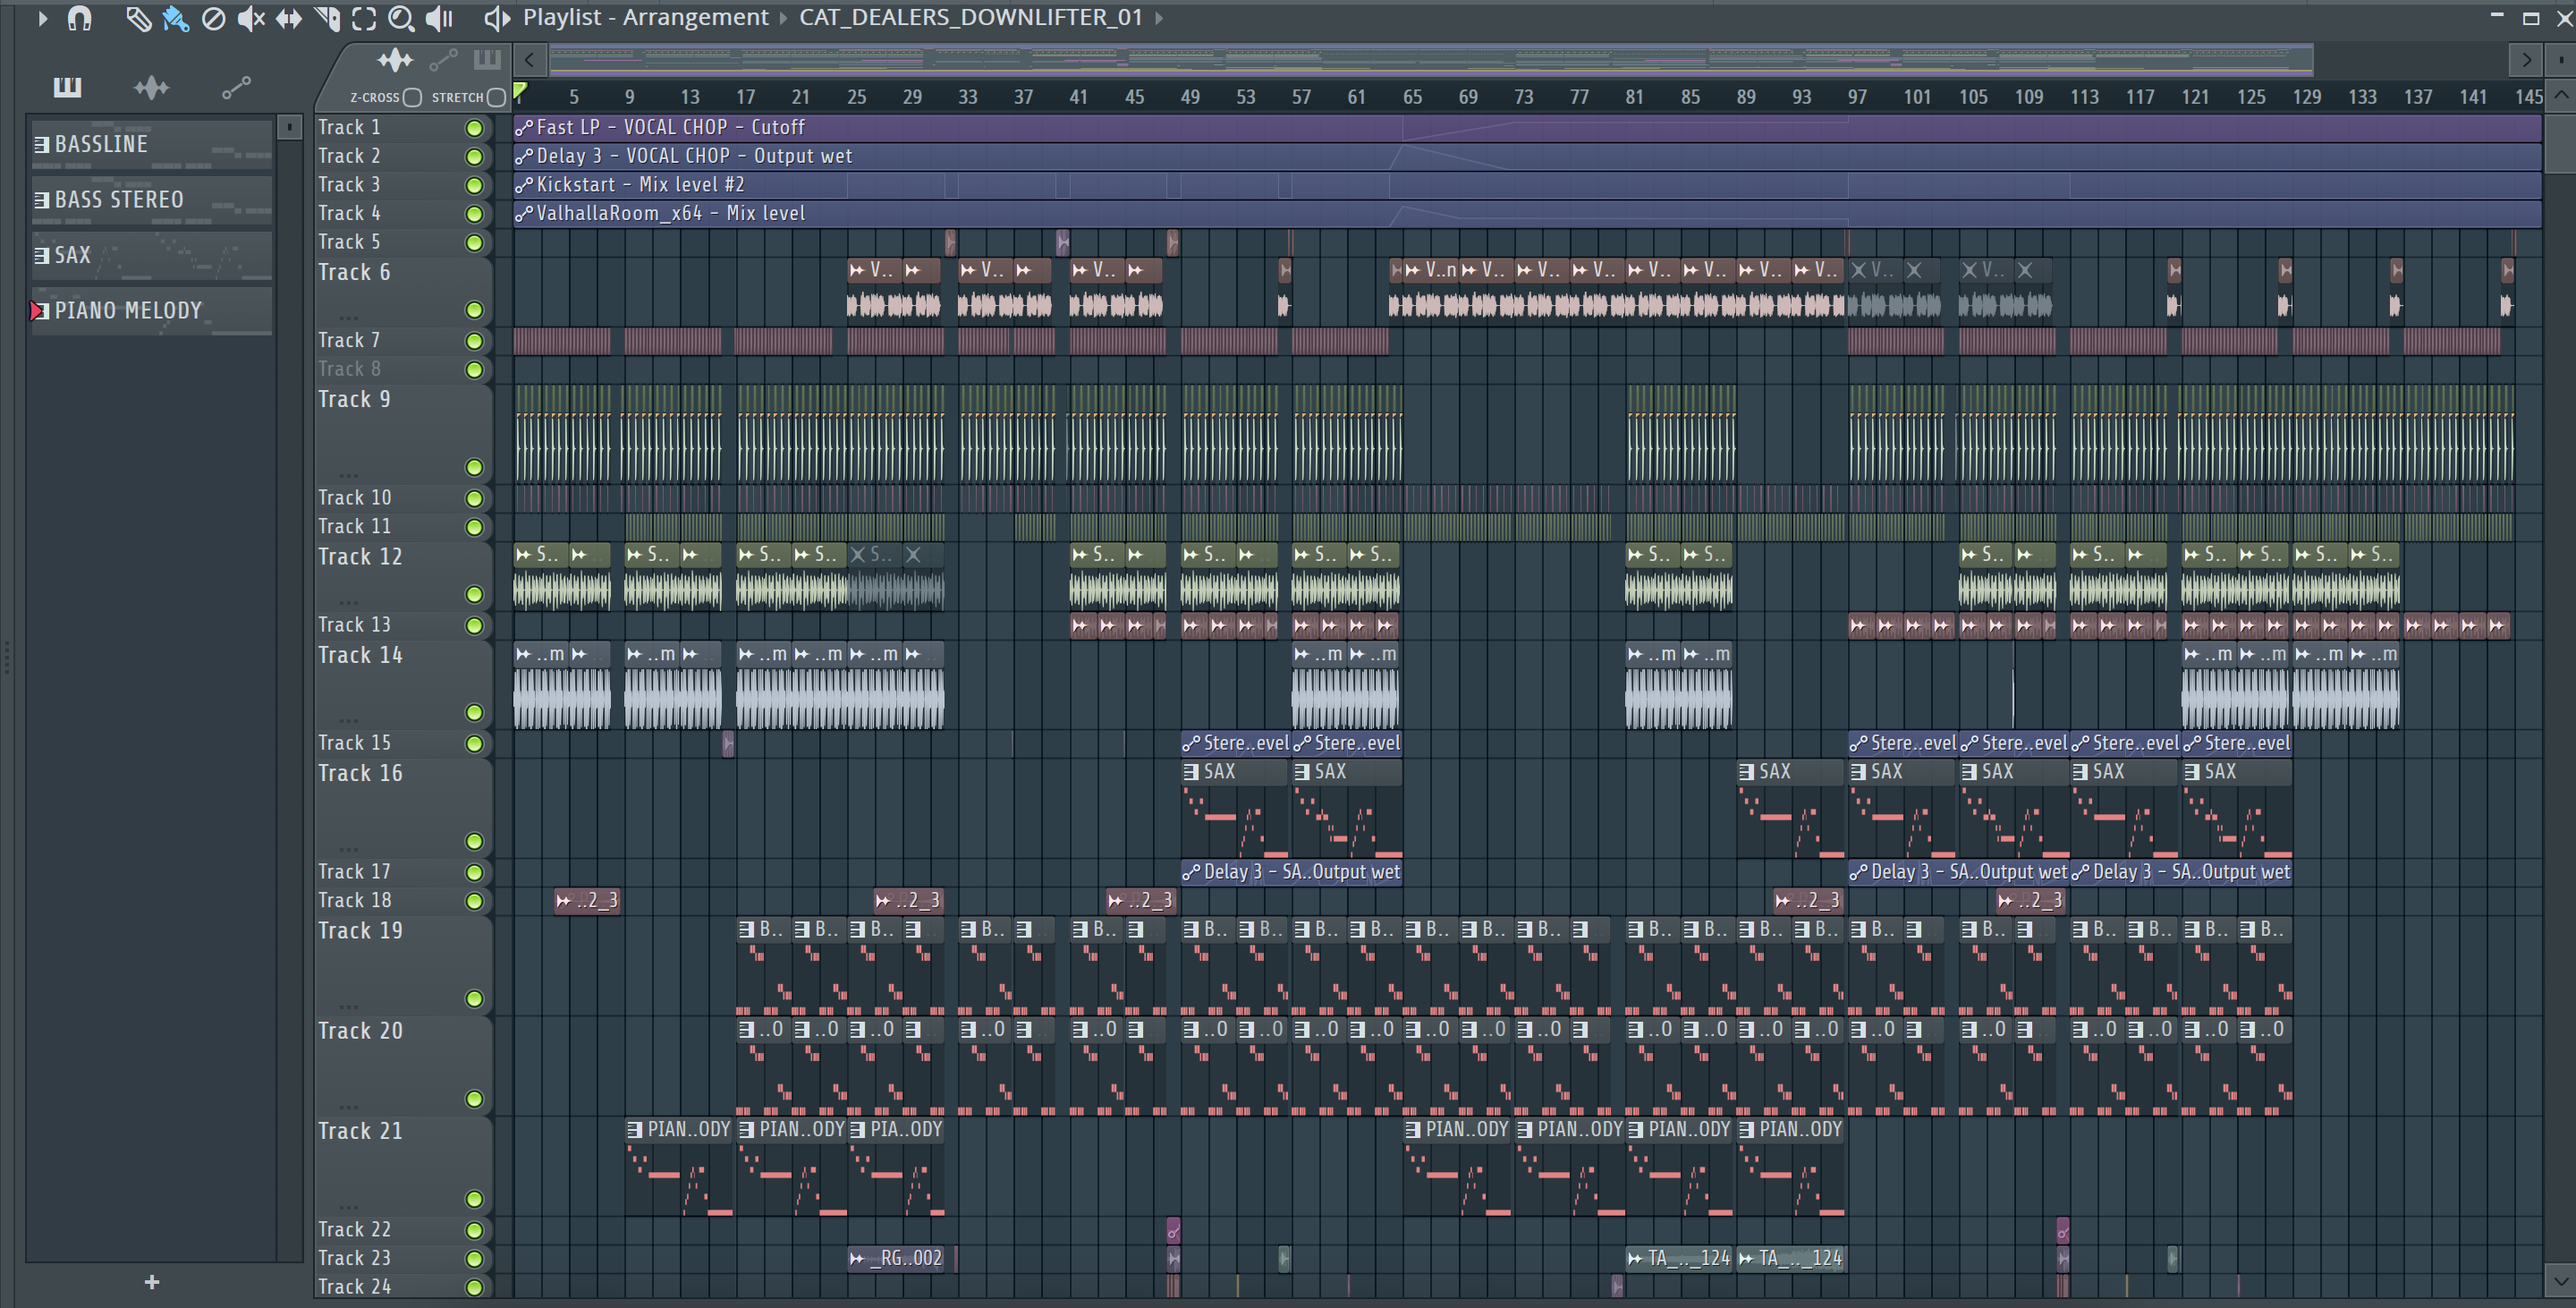This screenshot has height=1308, width=2576.
Task: Select the BASS STEREO pattern
Action: point(151,200)
